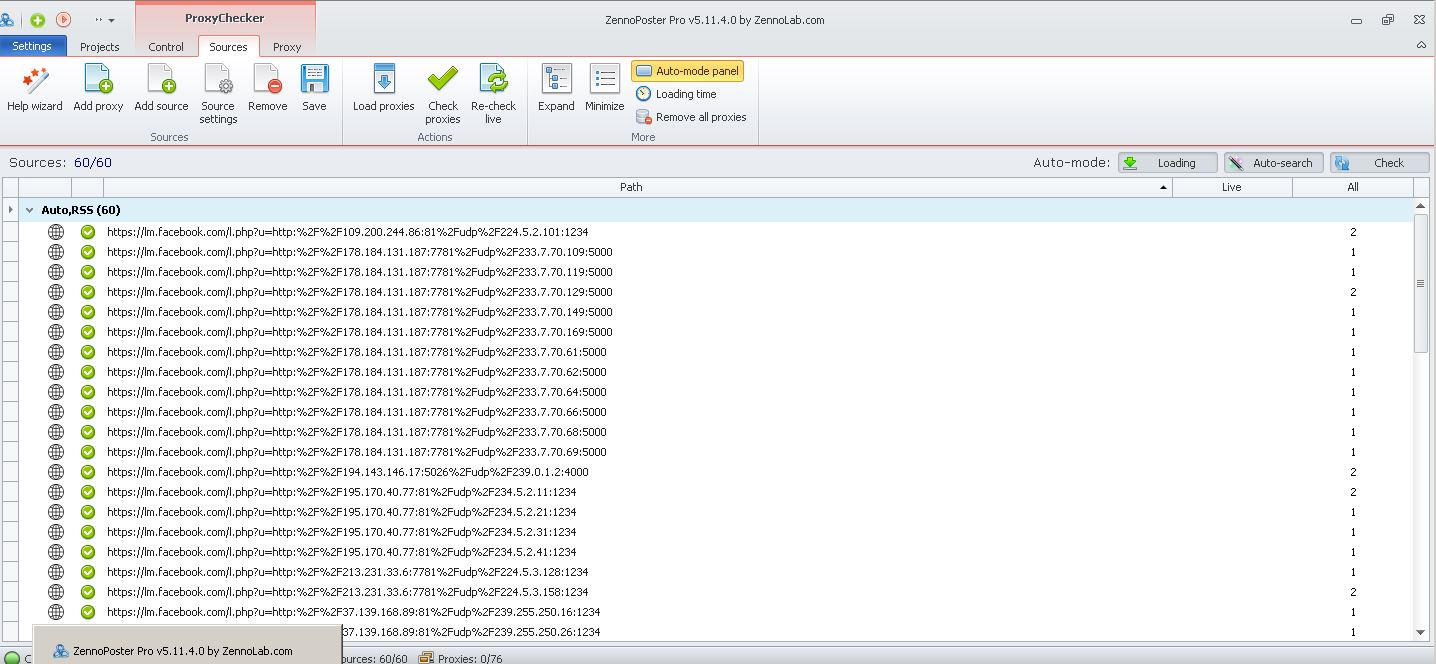Open the Help wizard
This screenshot has width=1436, height=664.
[x=35, y=89]
